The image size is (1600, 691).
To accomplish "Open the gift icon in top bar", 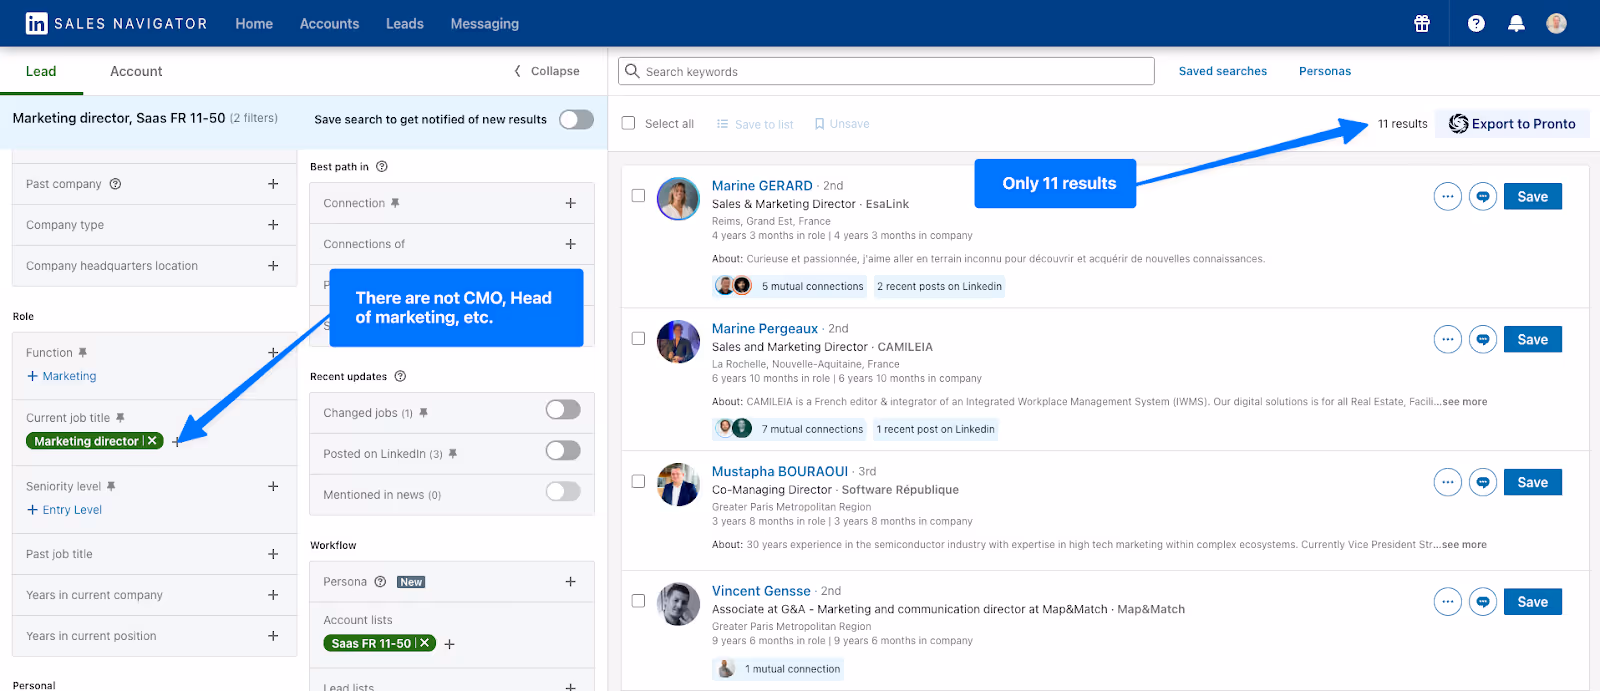I will point(1422,23).
